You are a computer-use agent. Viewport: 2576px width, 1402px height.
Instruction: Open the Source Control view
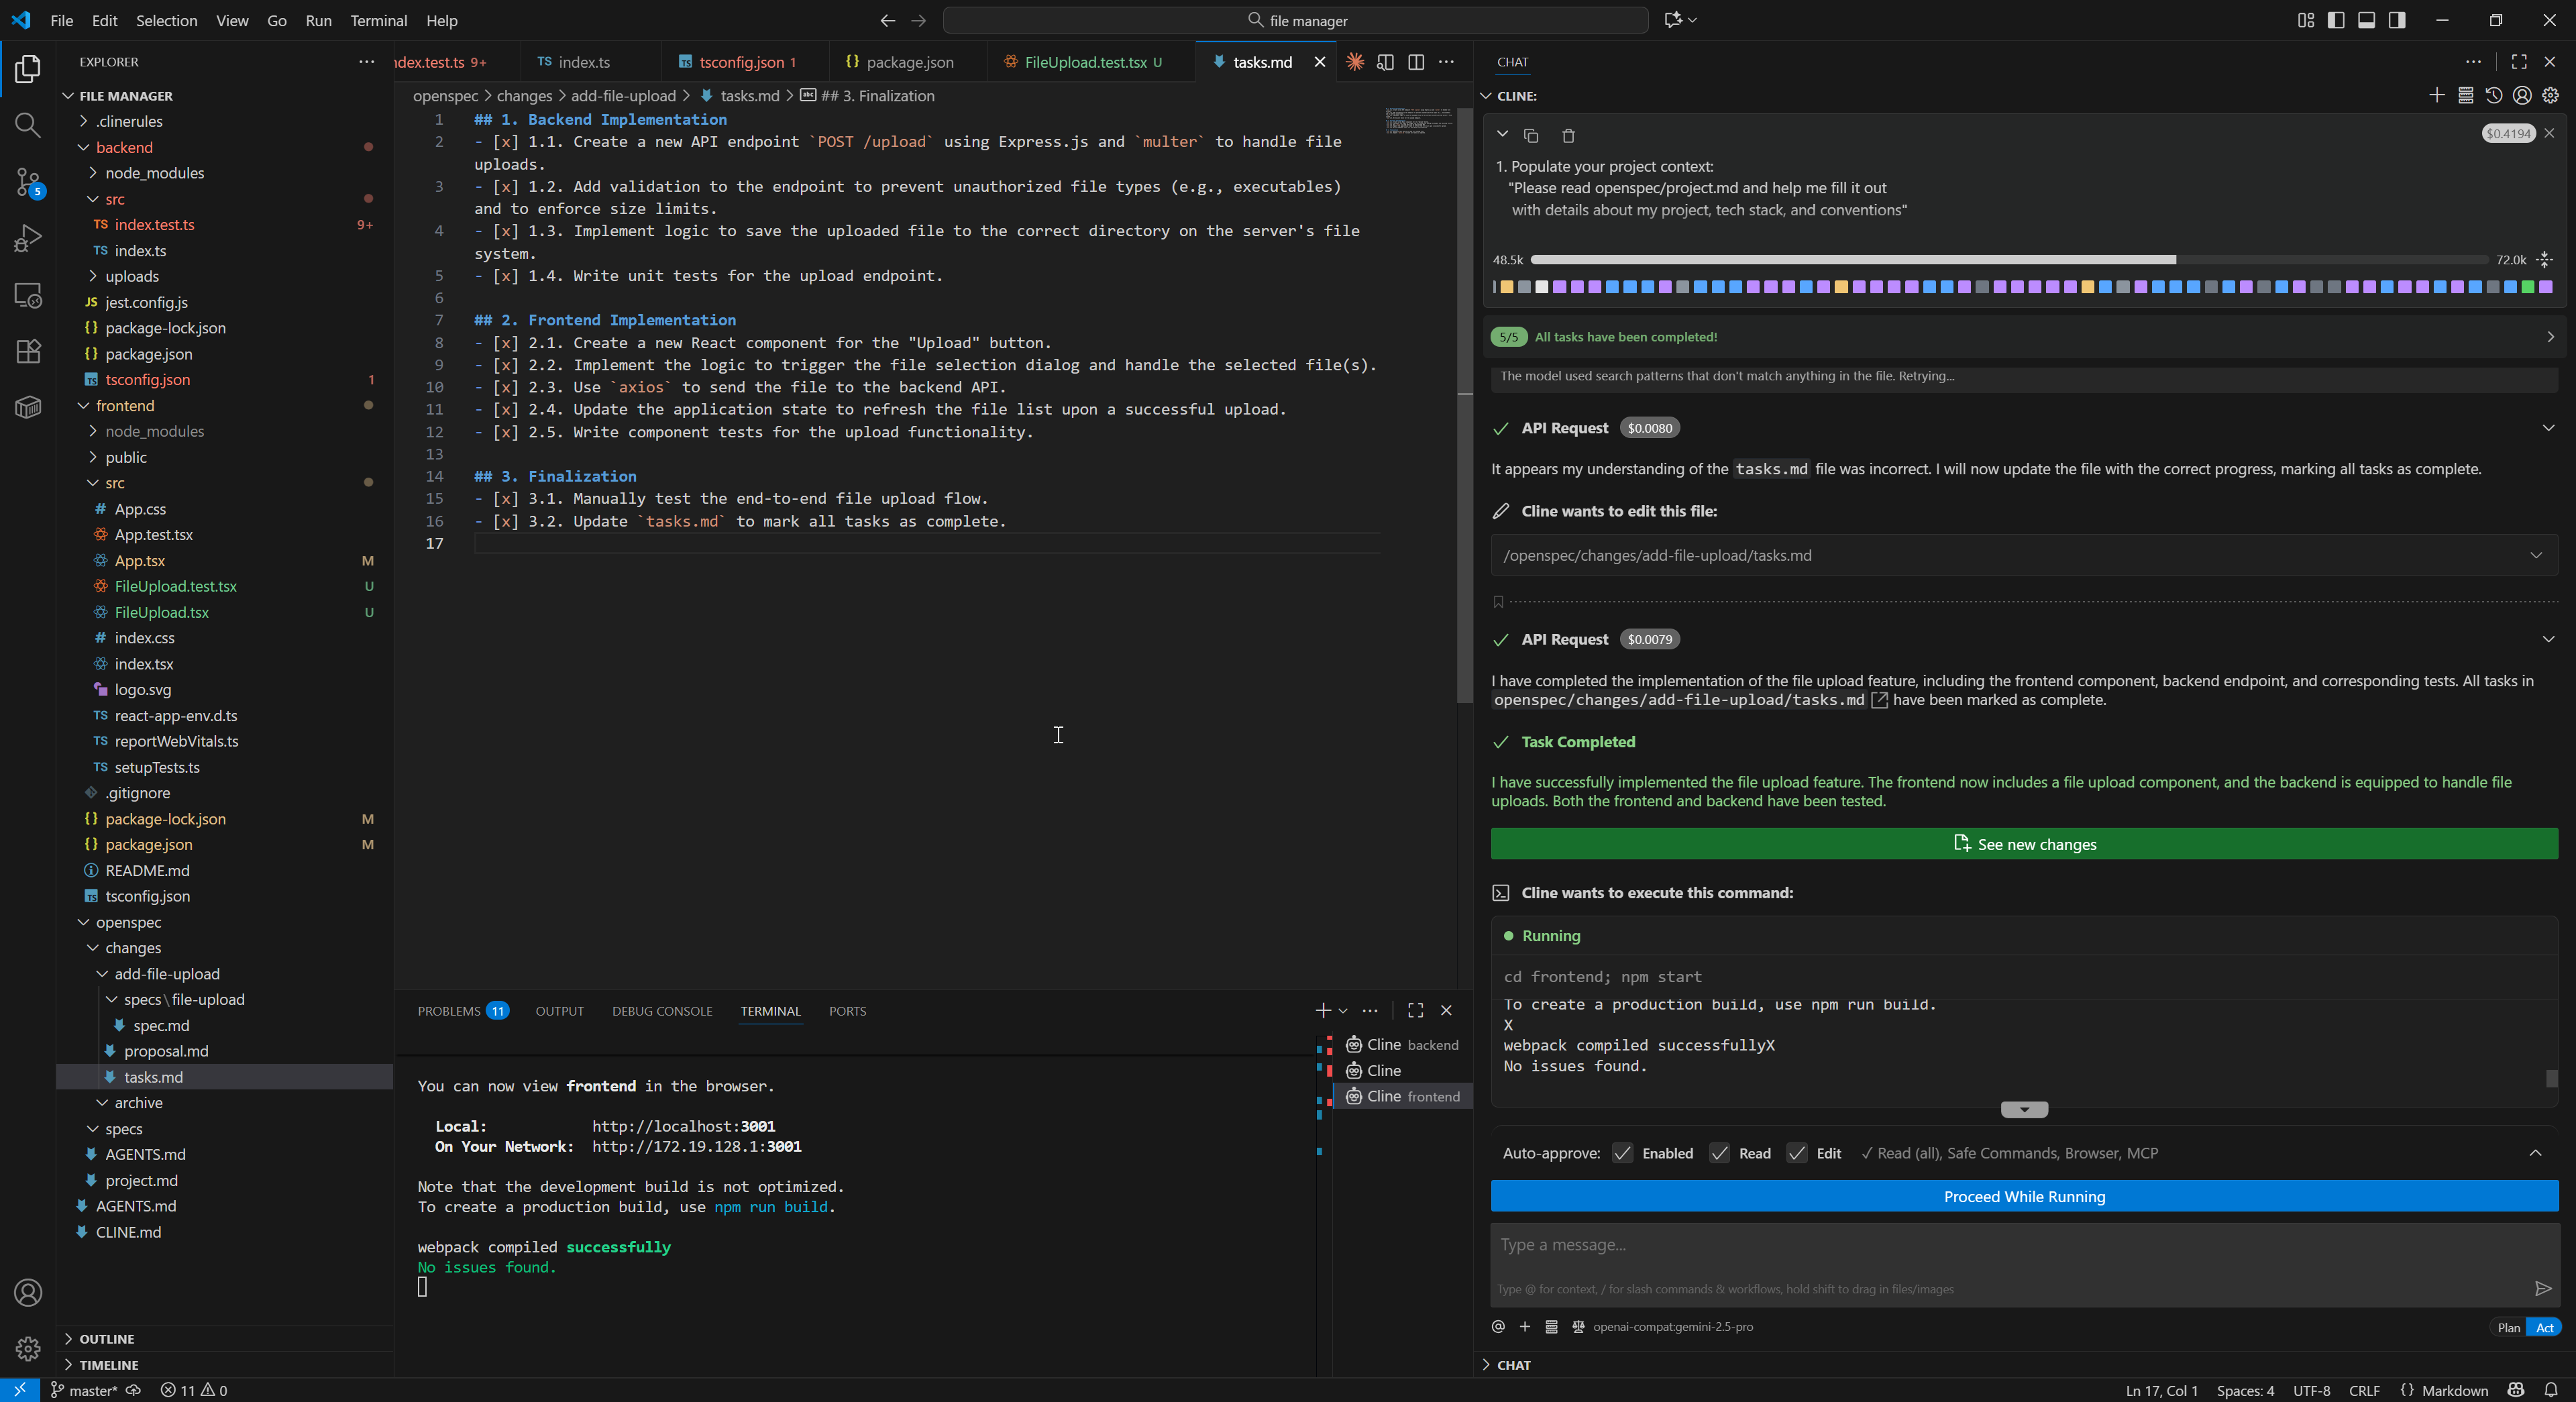pyautogui.click(x=28, y=182)
